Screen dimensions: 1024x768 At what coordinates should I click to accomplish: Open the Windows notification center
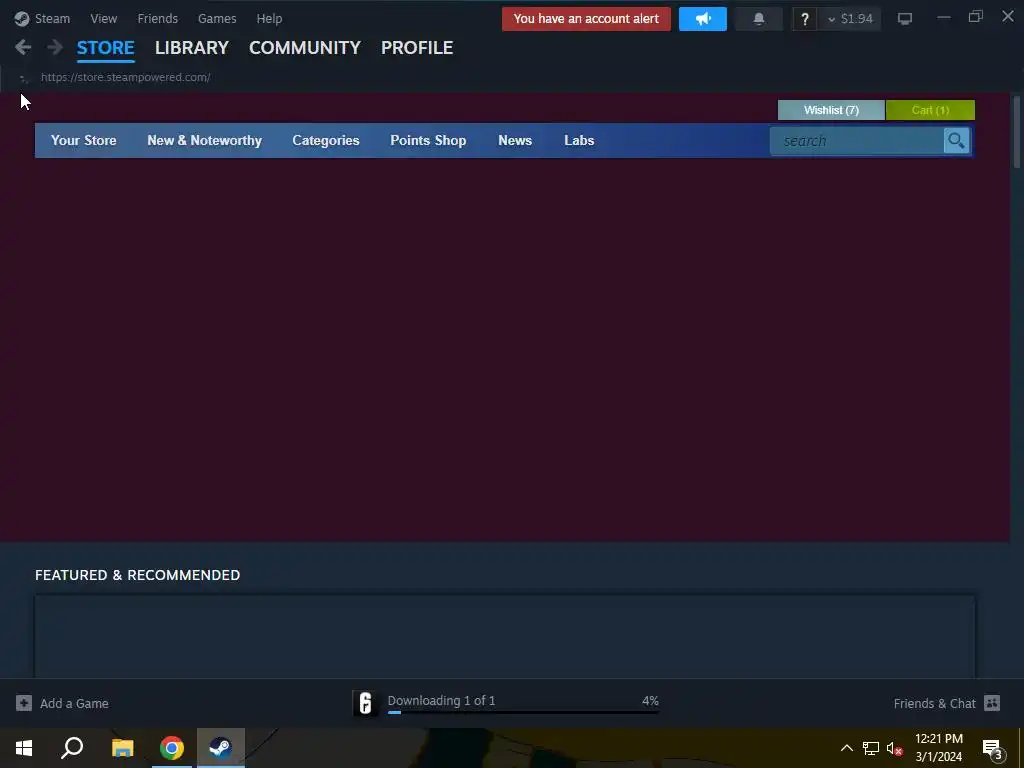[993, 749]
